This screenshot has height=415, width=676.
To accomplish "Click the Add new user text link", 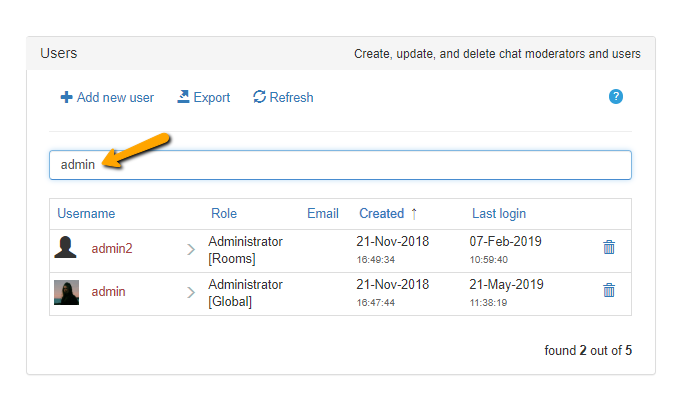I will pos(115,98).
